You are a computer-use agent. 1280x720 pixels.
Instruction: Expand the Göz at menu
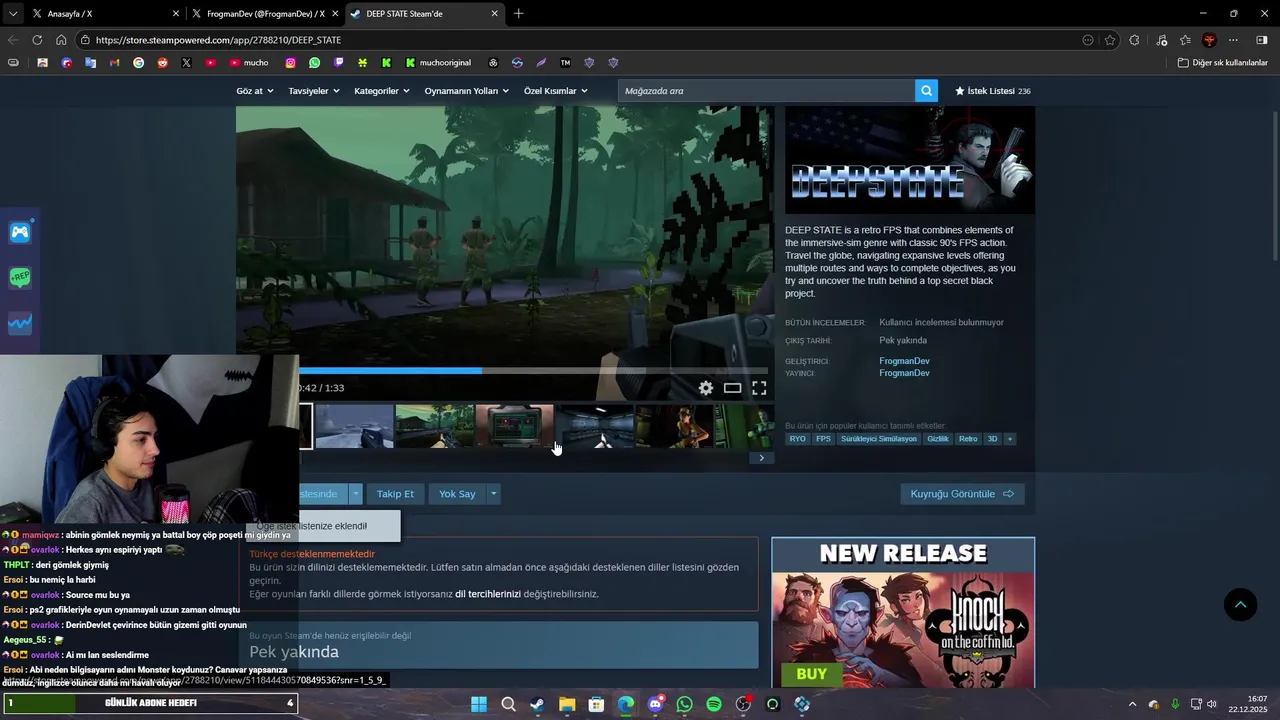(255, 91)
